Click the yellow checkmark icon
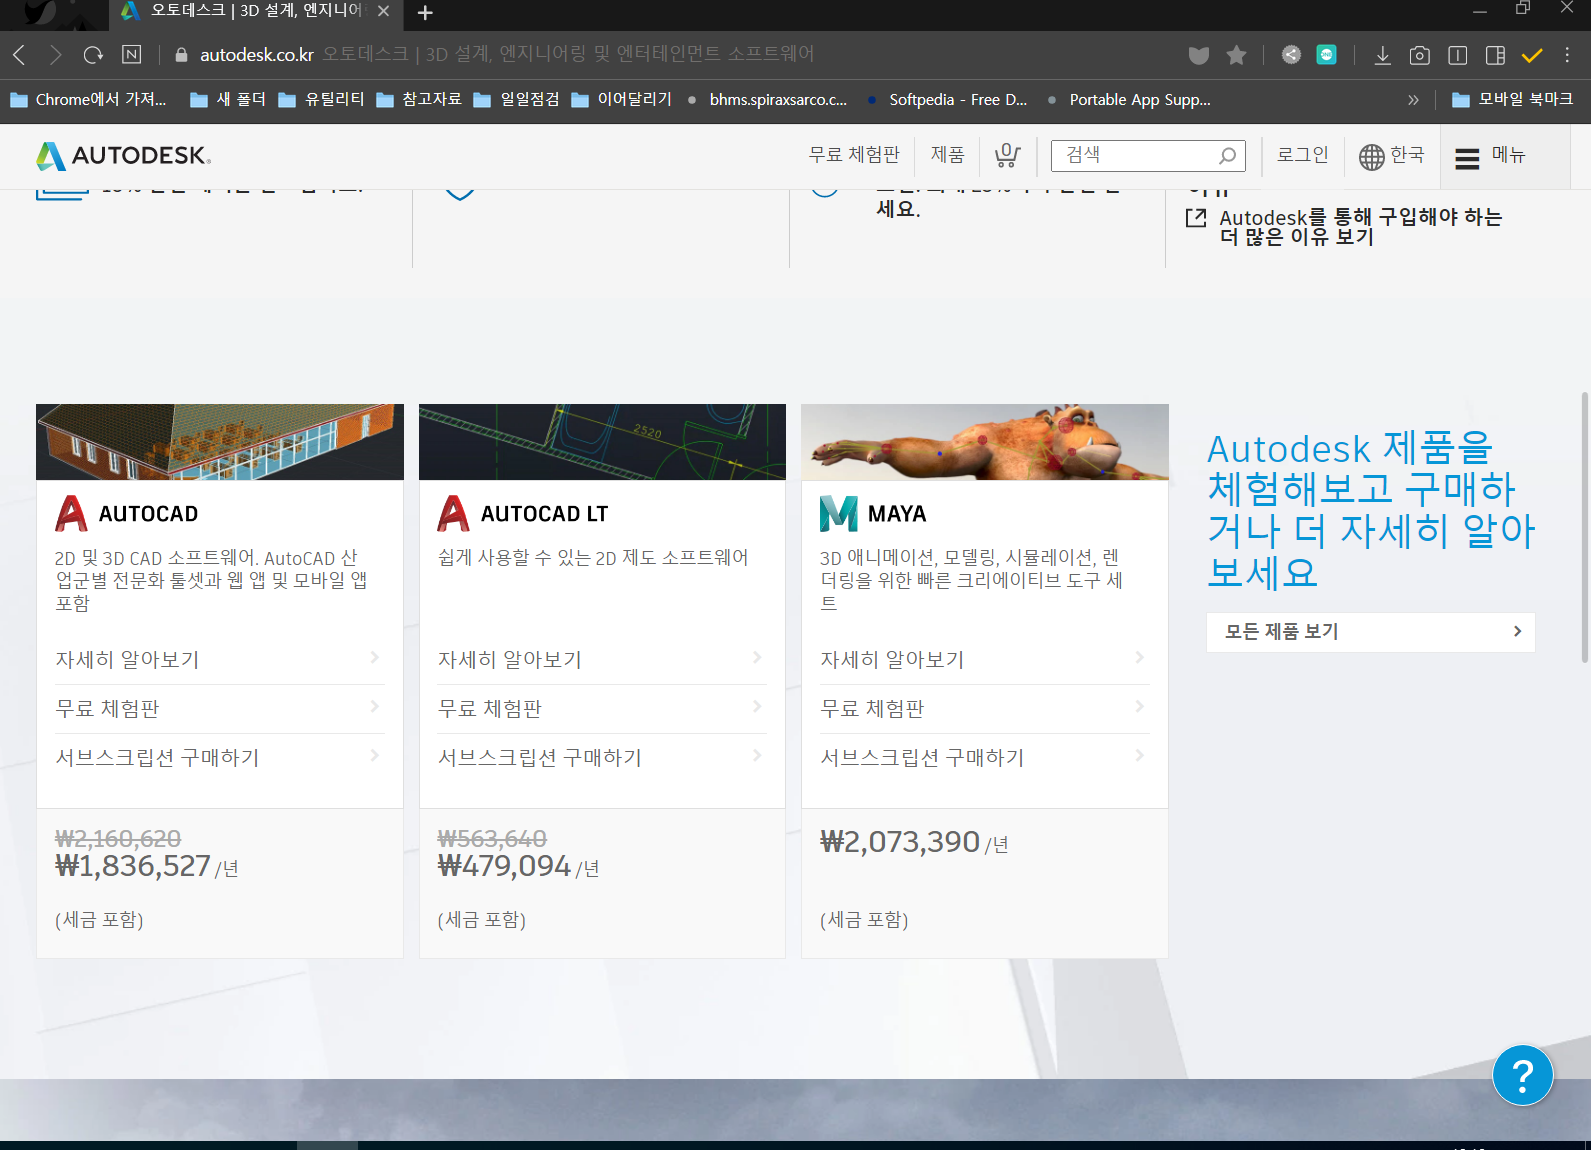 (x=1532, y=55)
